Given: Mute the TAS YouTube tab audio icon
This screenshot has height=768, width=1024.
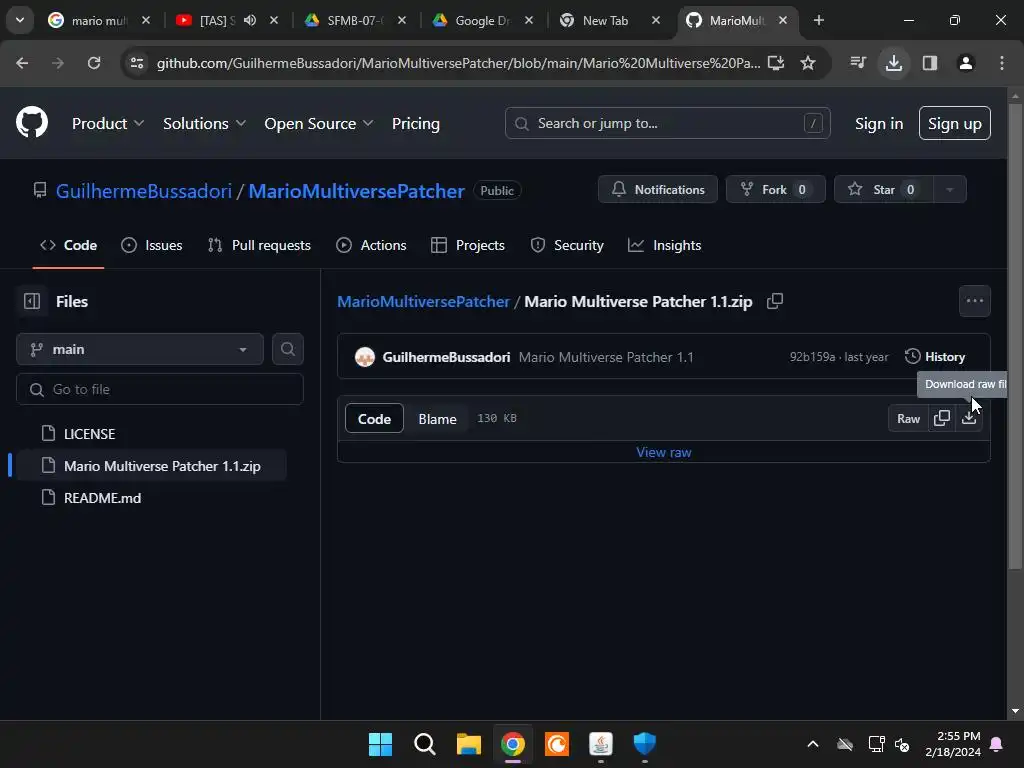Looking at the screenshot, I should [x=250, y=20].
